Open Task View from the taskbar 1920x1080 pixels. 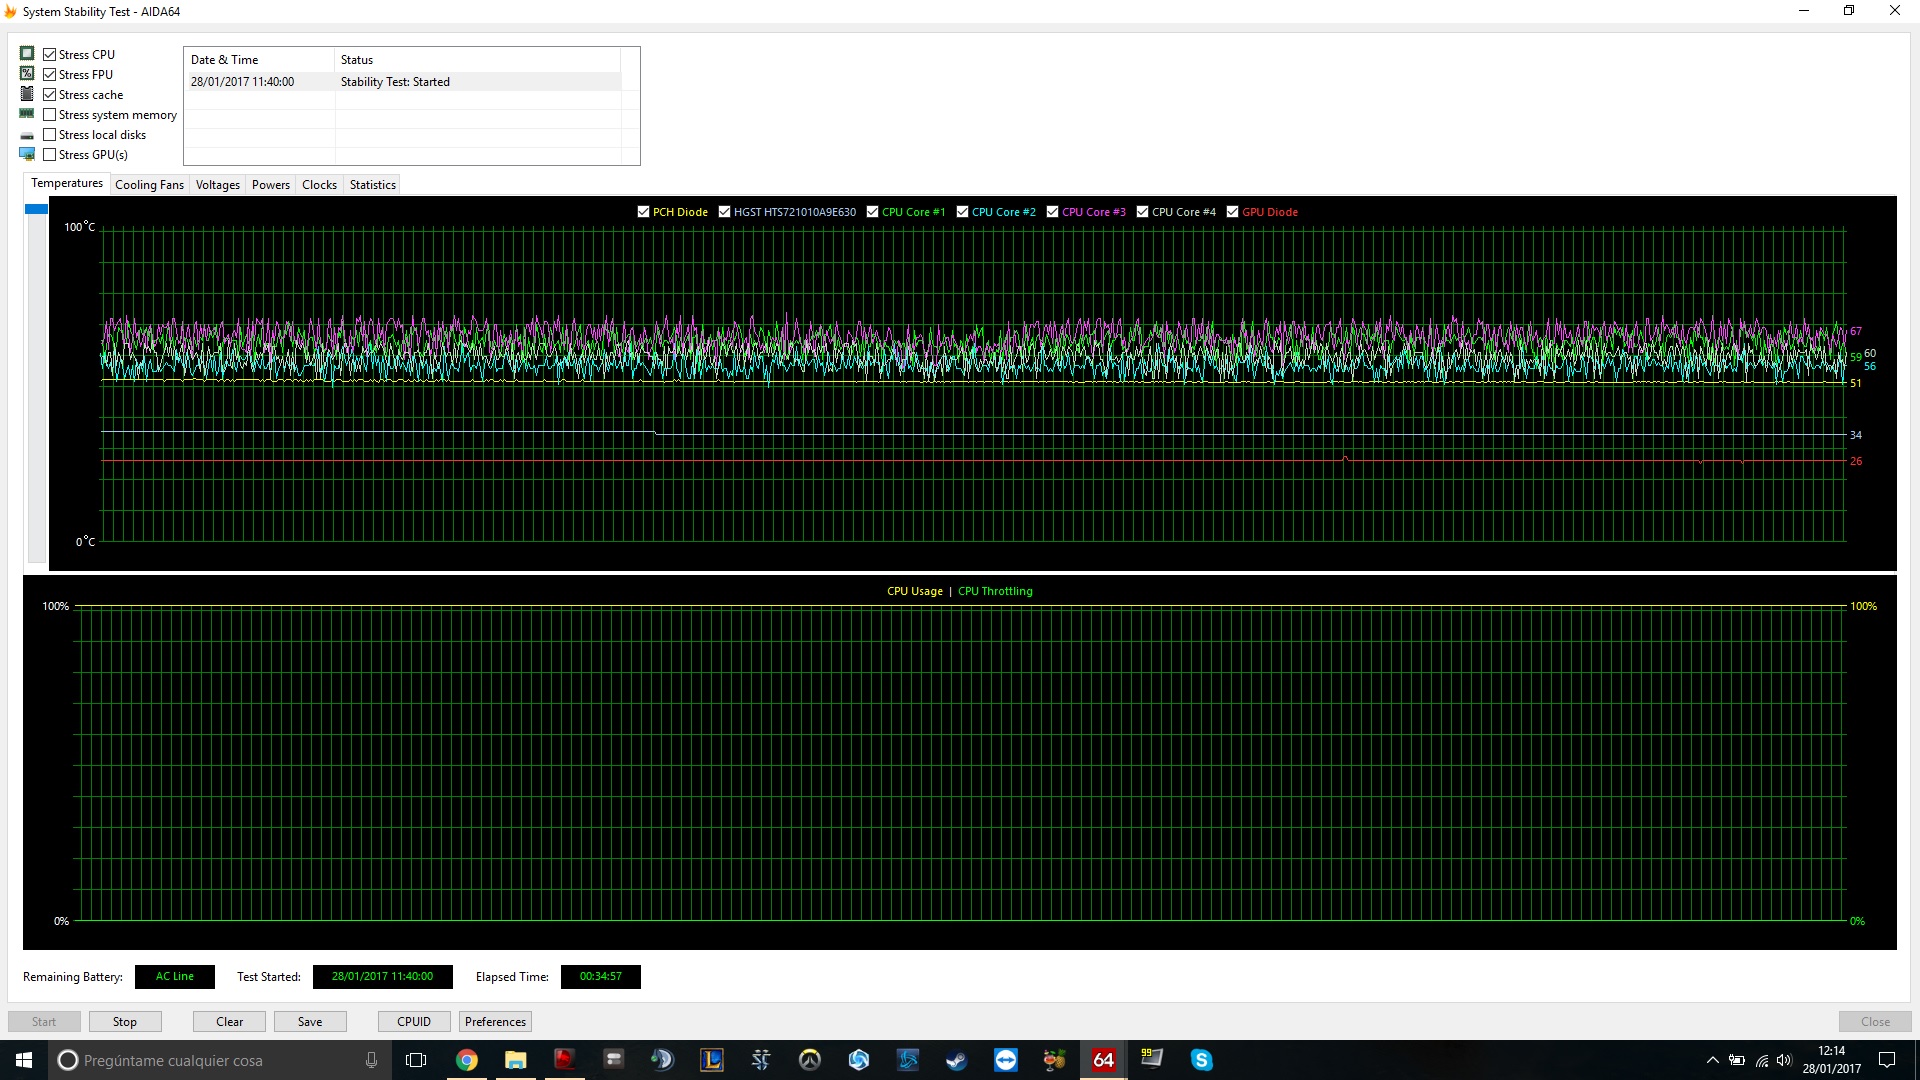tap(416, 1060)
